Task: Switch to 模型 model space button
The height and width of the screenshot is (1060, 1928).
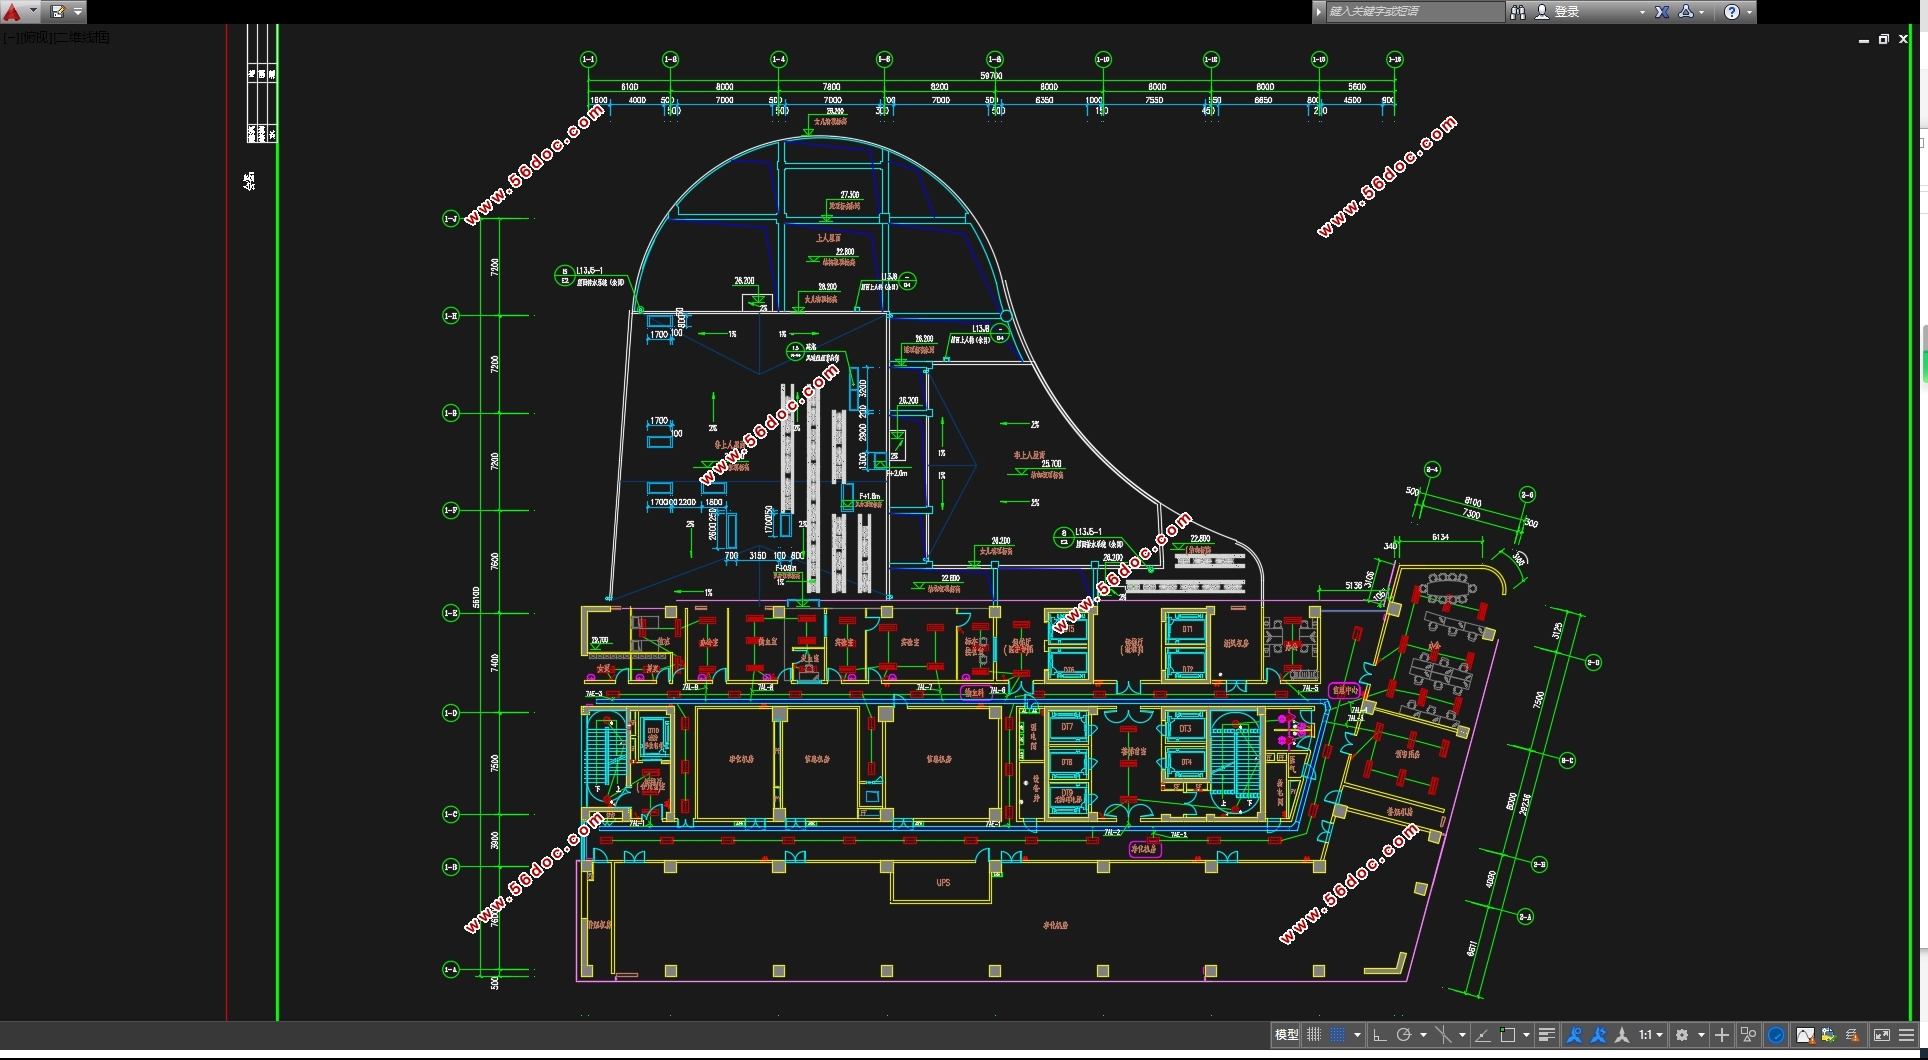Action: [x=1286, y=1035]
